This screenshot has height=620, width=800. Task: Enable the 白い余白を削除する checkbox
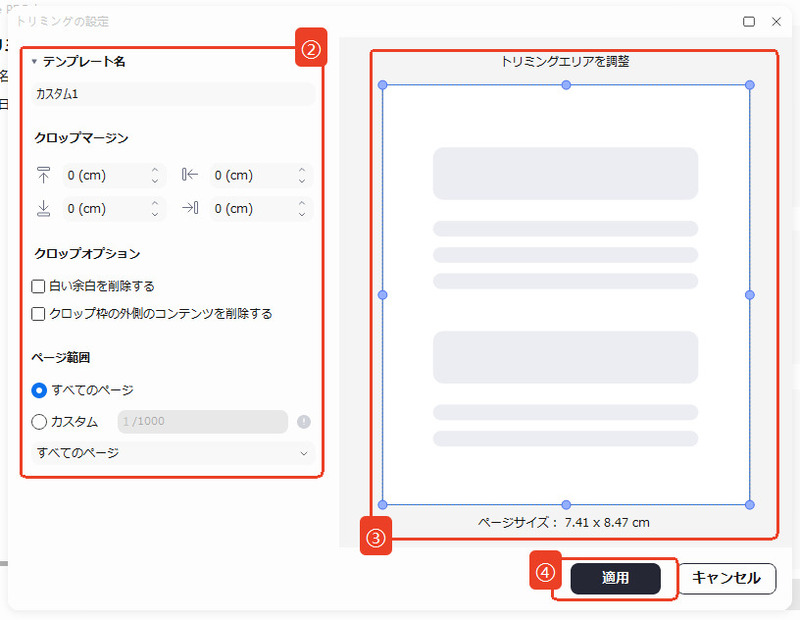pyautogui.click(x=38, y=285)
